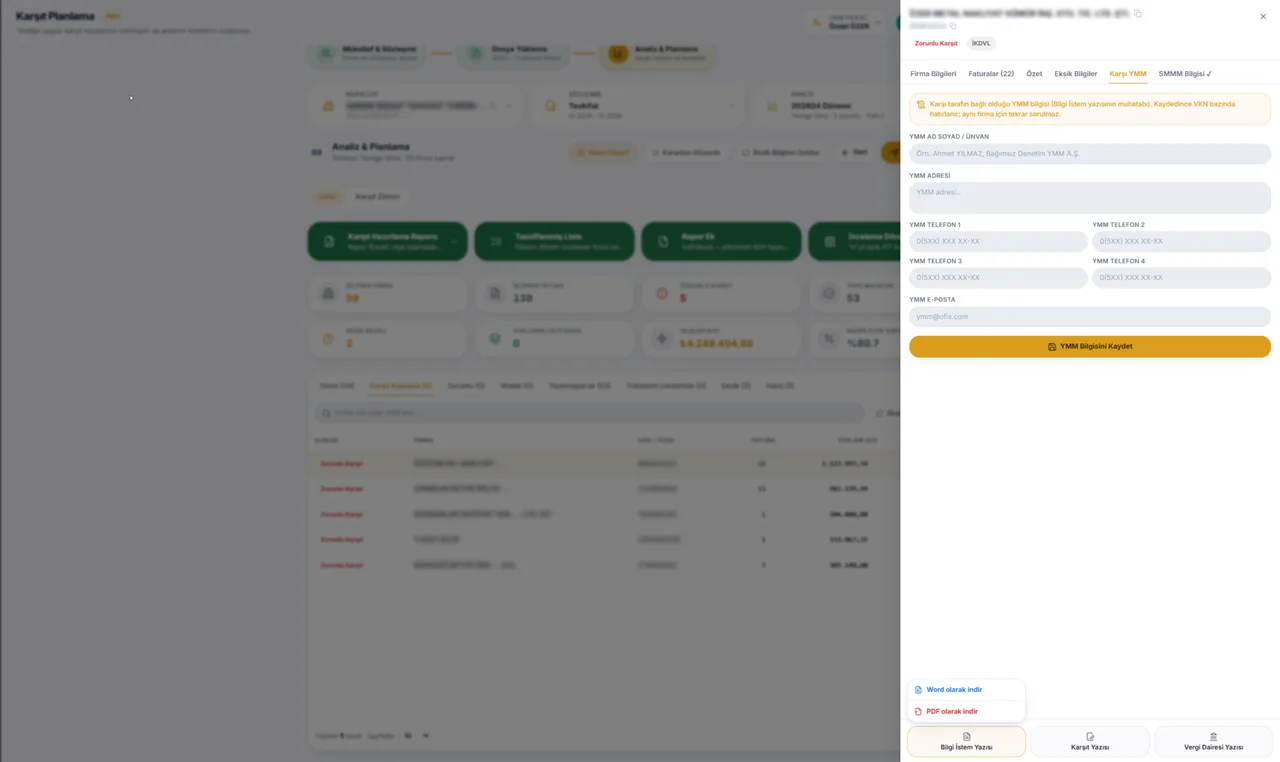
Task: Focus the YMM E-Posta field
Action: pyautogui.click(x=1090, y=316)
